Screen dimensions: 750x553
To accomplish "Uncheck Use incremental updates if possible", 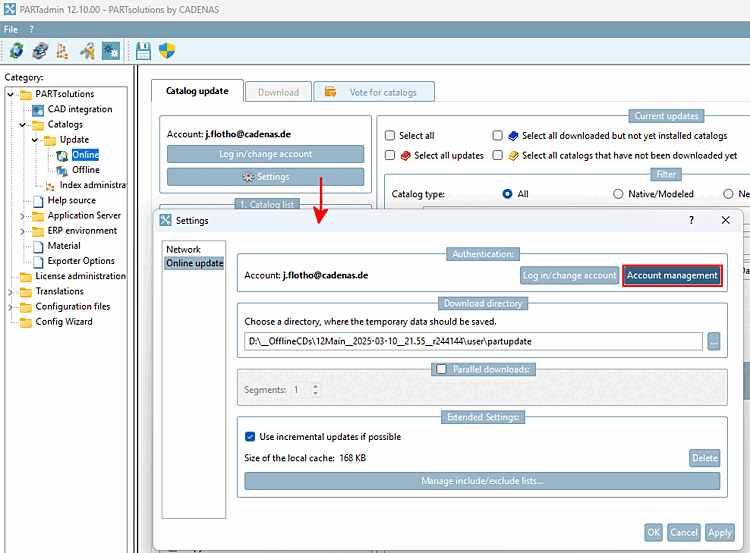I will point(250,436).
